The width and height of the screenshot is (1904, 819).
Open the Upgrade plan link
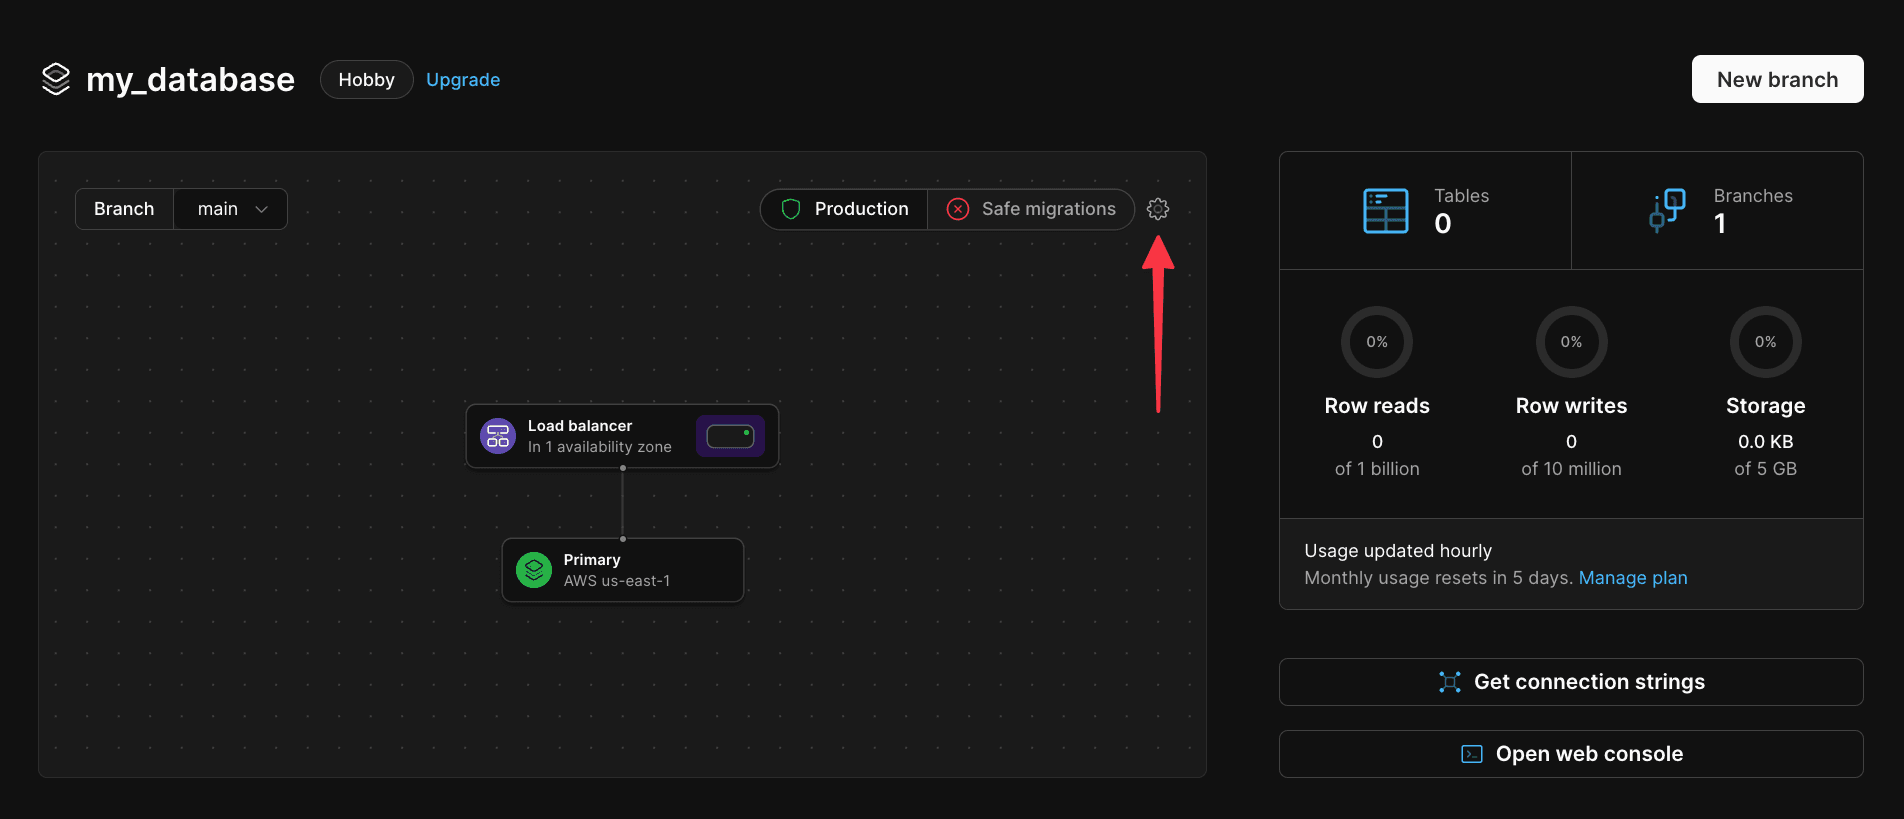click(x=463, y=80)
